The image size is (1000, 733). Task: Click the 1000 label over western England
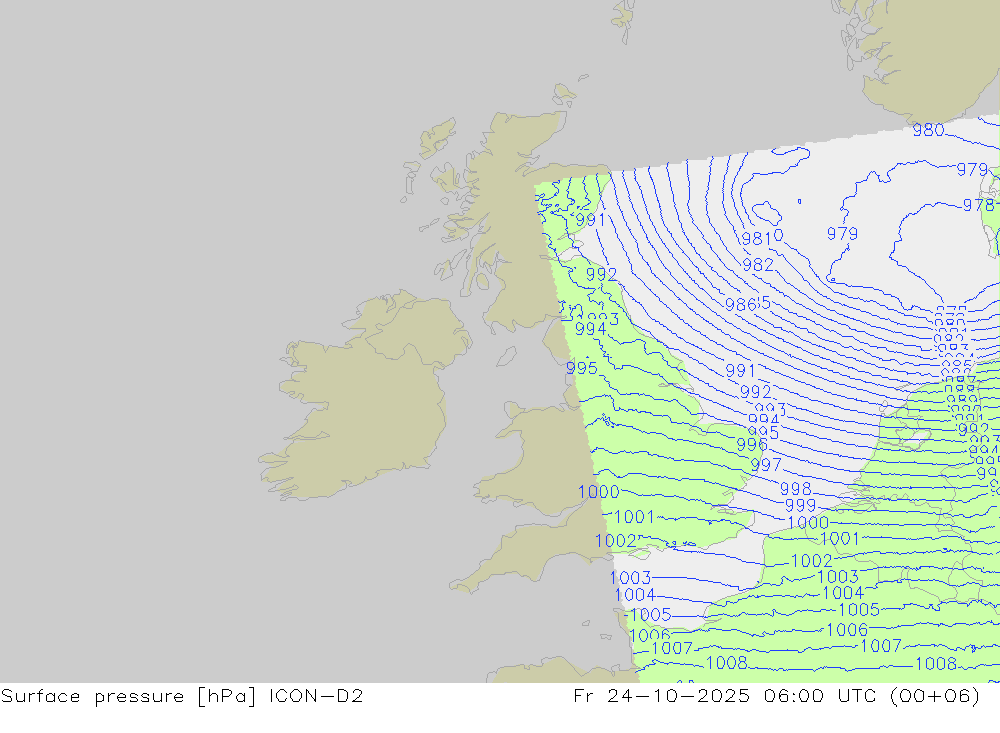point(598,492)
